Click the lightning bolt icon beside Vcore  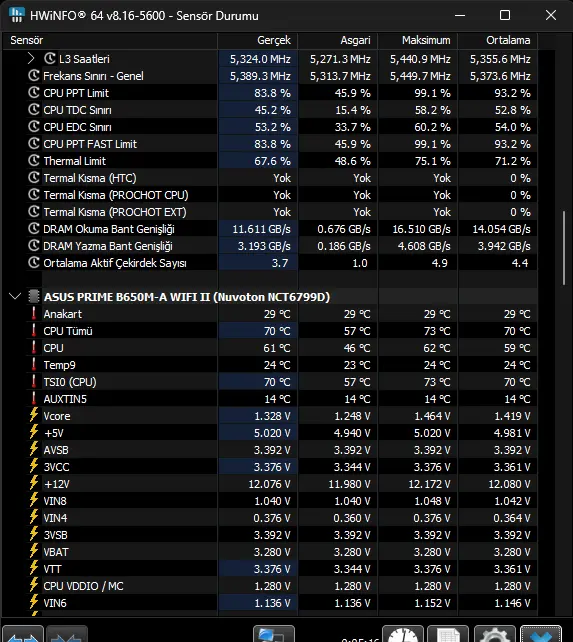(34, 415)
